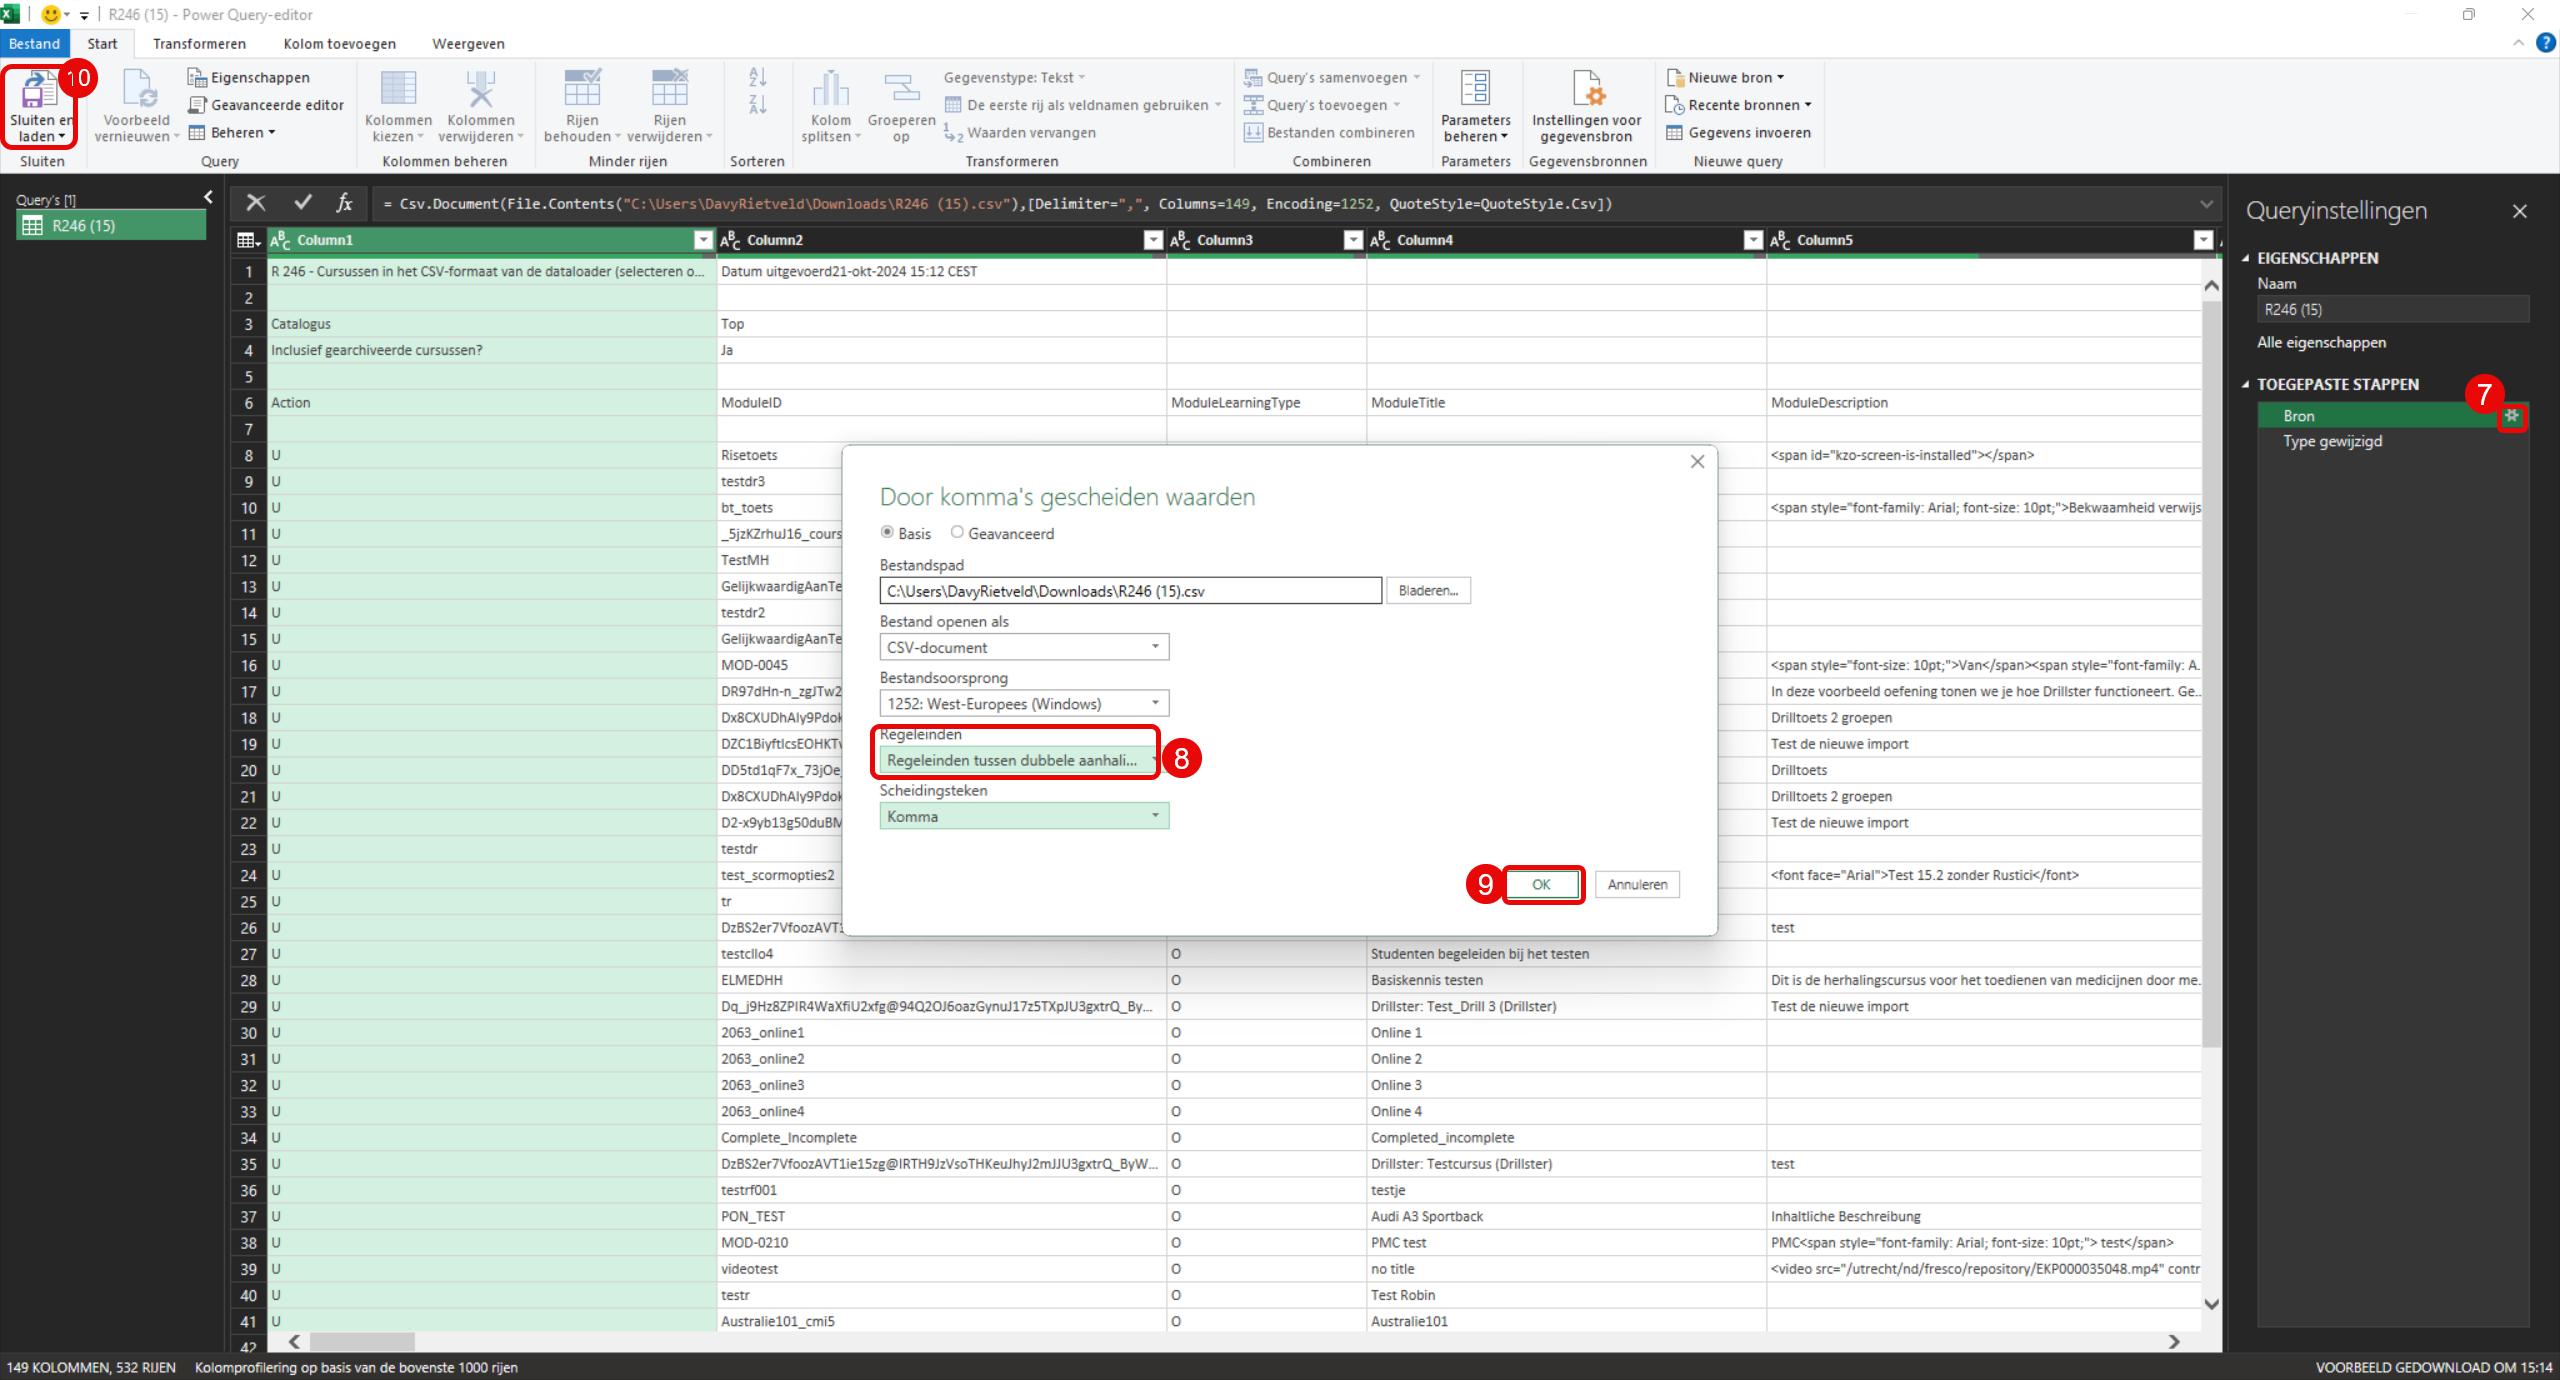
Task: Click the Bestandspad text field
Action: (x=1130, y=591)
